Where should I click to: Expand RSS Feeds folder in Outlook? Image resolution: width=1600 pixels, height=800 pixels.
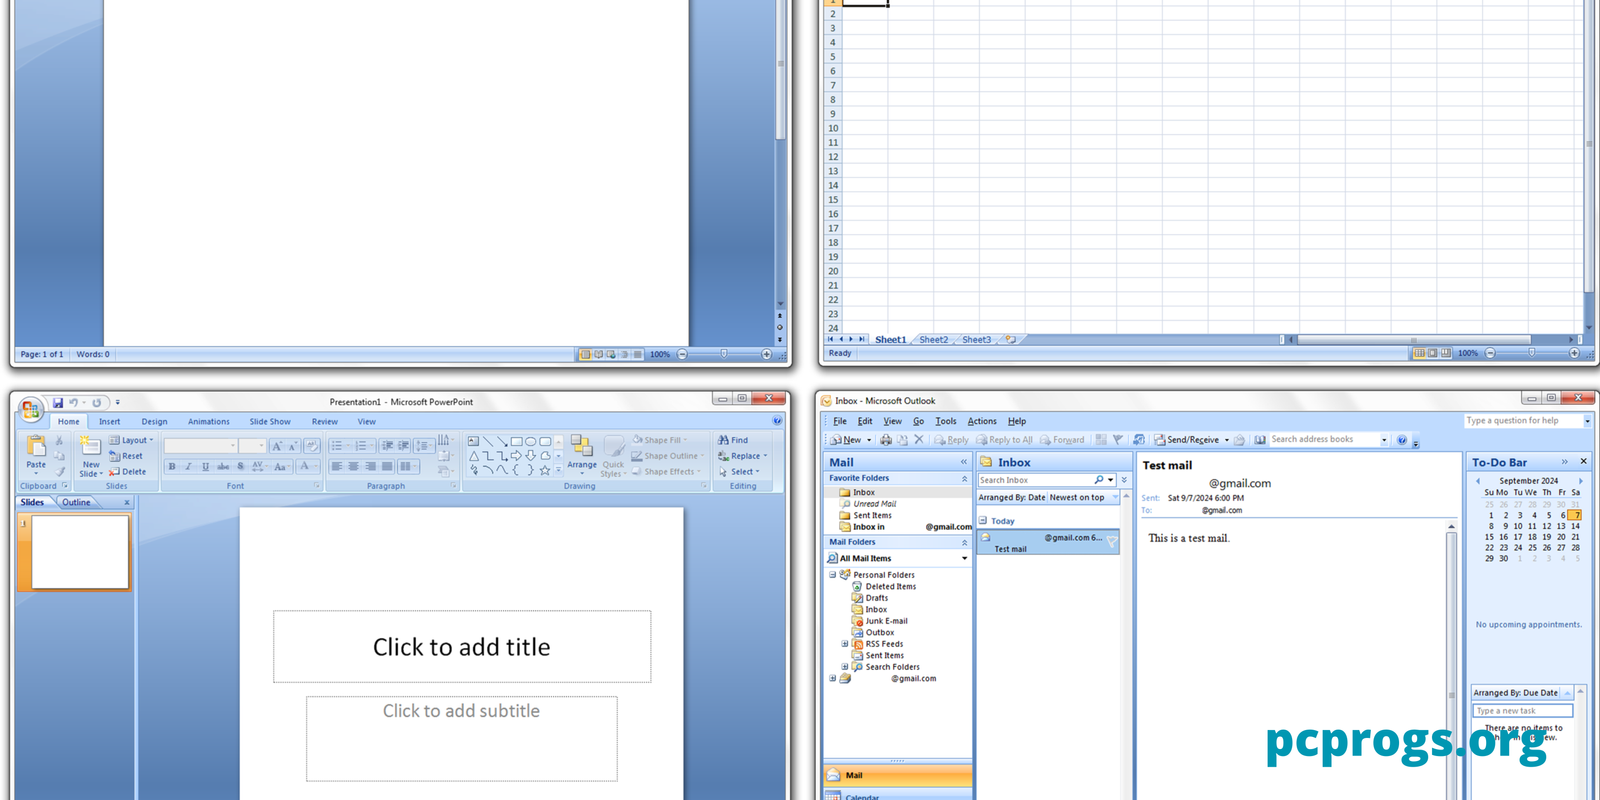point(845,644)
